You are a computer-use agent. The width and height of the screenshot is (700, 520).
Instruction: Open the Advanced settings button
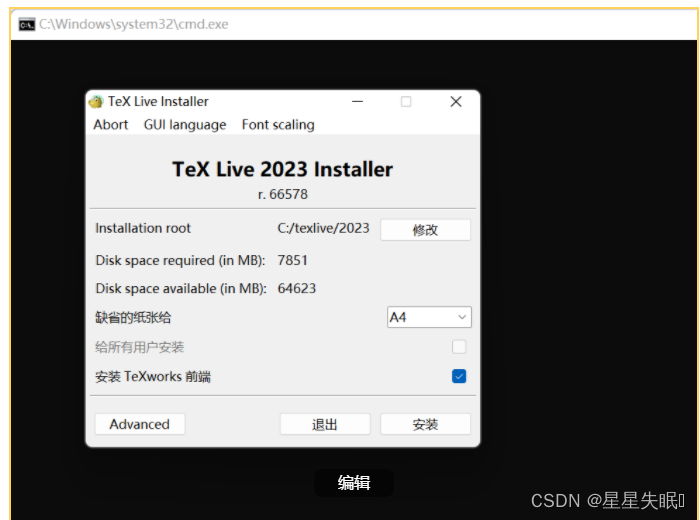point(140,424)
